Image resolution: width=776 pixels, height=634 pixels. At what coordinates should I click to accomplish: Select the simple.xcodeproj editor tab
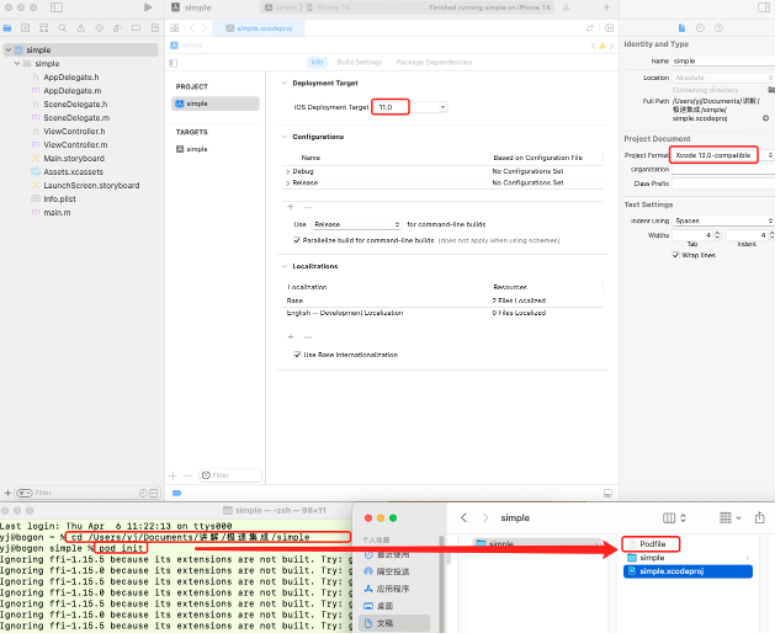point(259,28)
